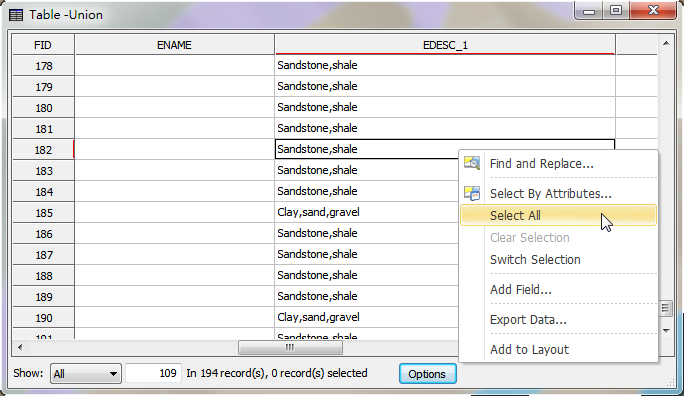Click EDESC_1 cell in row 181
The width and height of the screenshot is (684, 396).
pyautogui.click(x=445, y=128)
